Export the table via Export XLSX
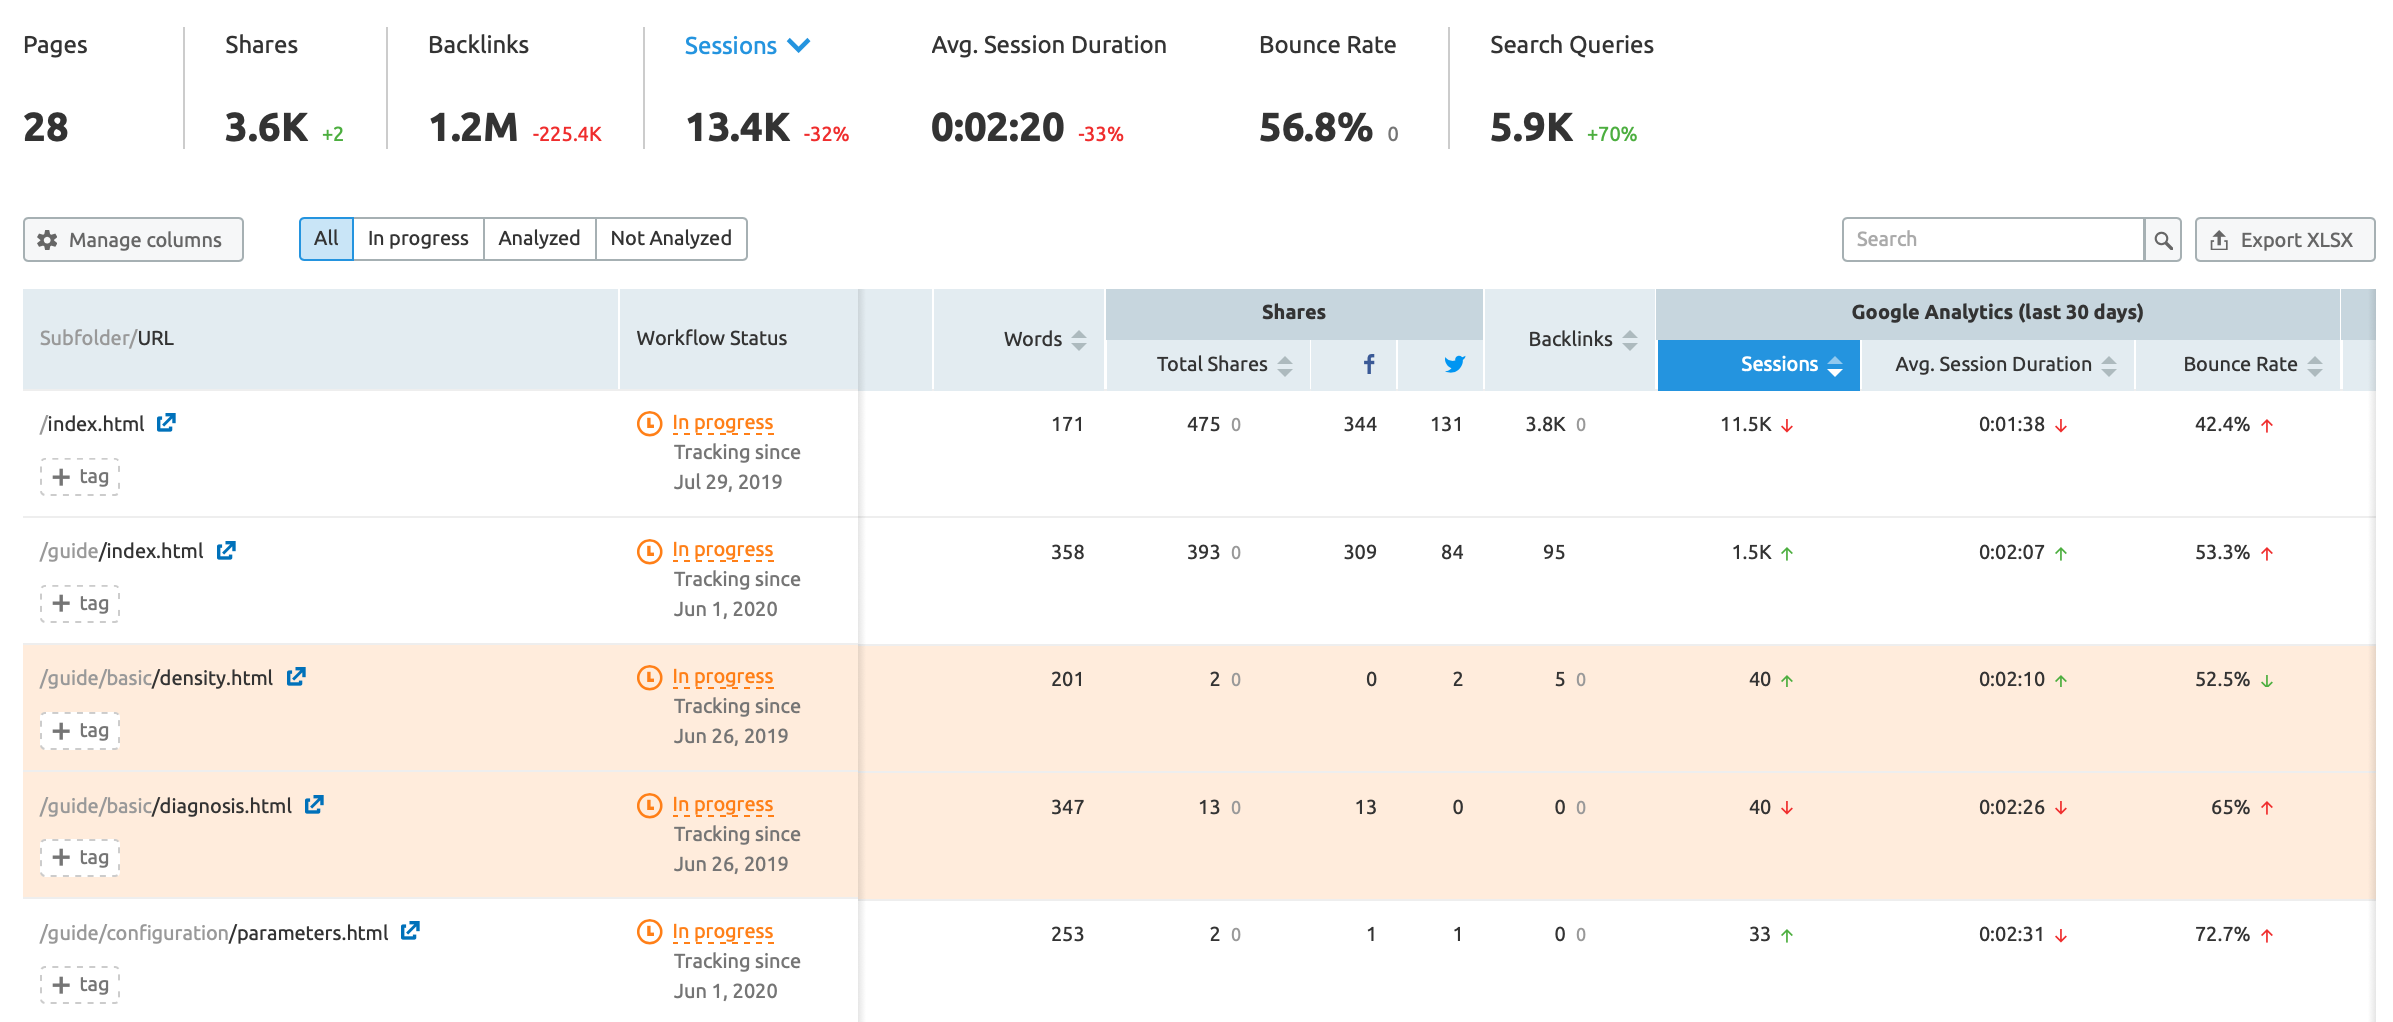This screenshot has height=1022, width=2393. click(2284, 240)
